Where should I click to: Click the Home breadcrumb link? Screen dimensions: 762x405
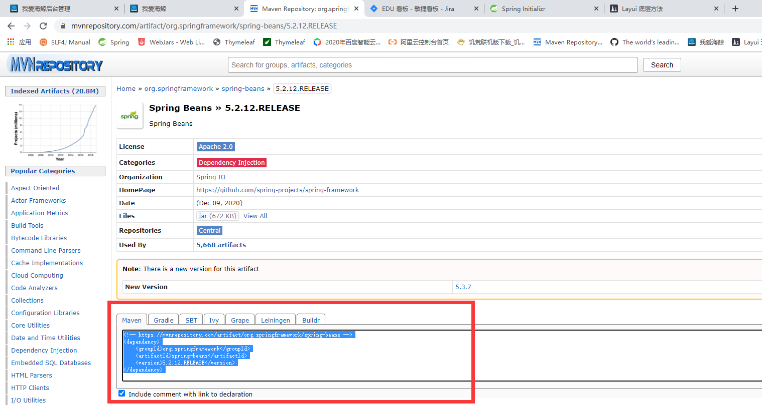[x=126, y=88]
